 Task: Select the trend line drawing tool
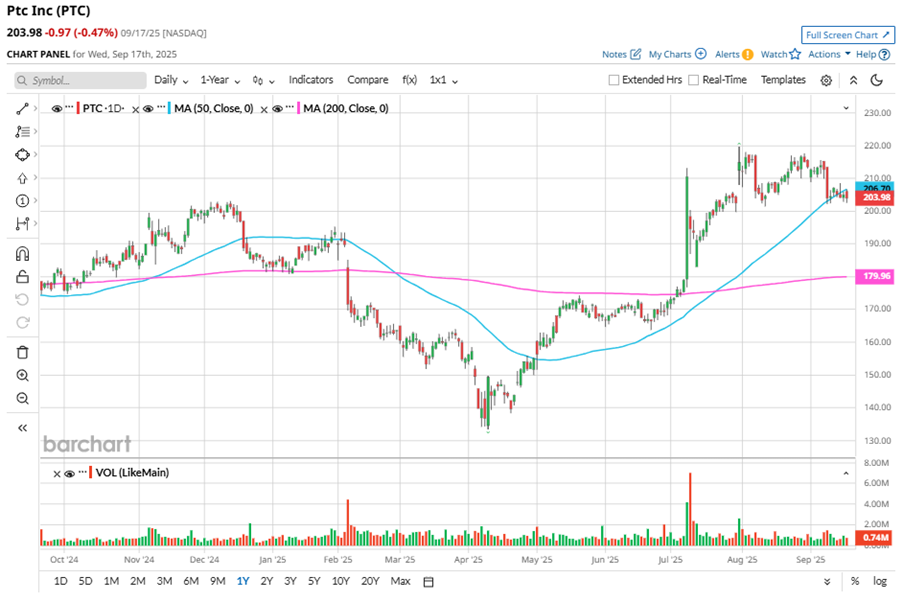tap(22, 108)
